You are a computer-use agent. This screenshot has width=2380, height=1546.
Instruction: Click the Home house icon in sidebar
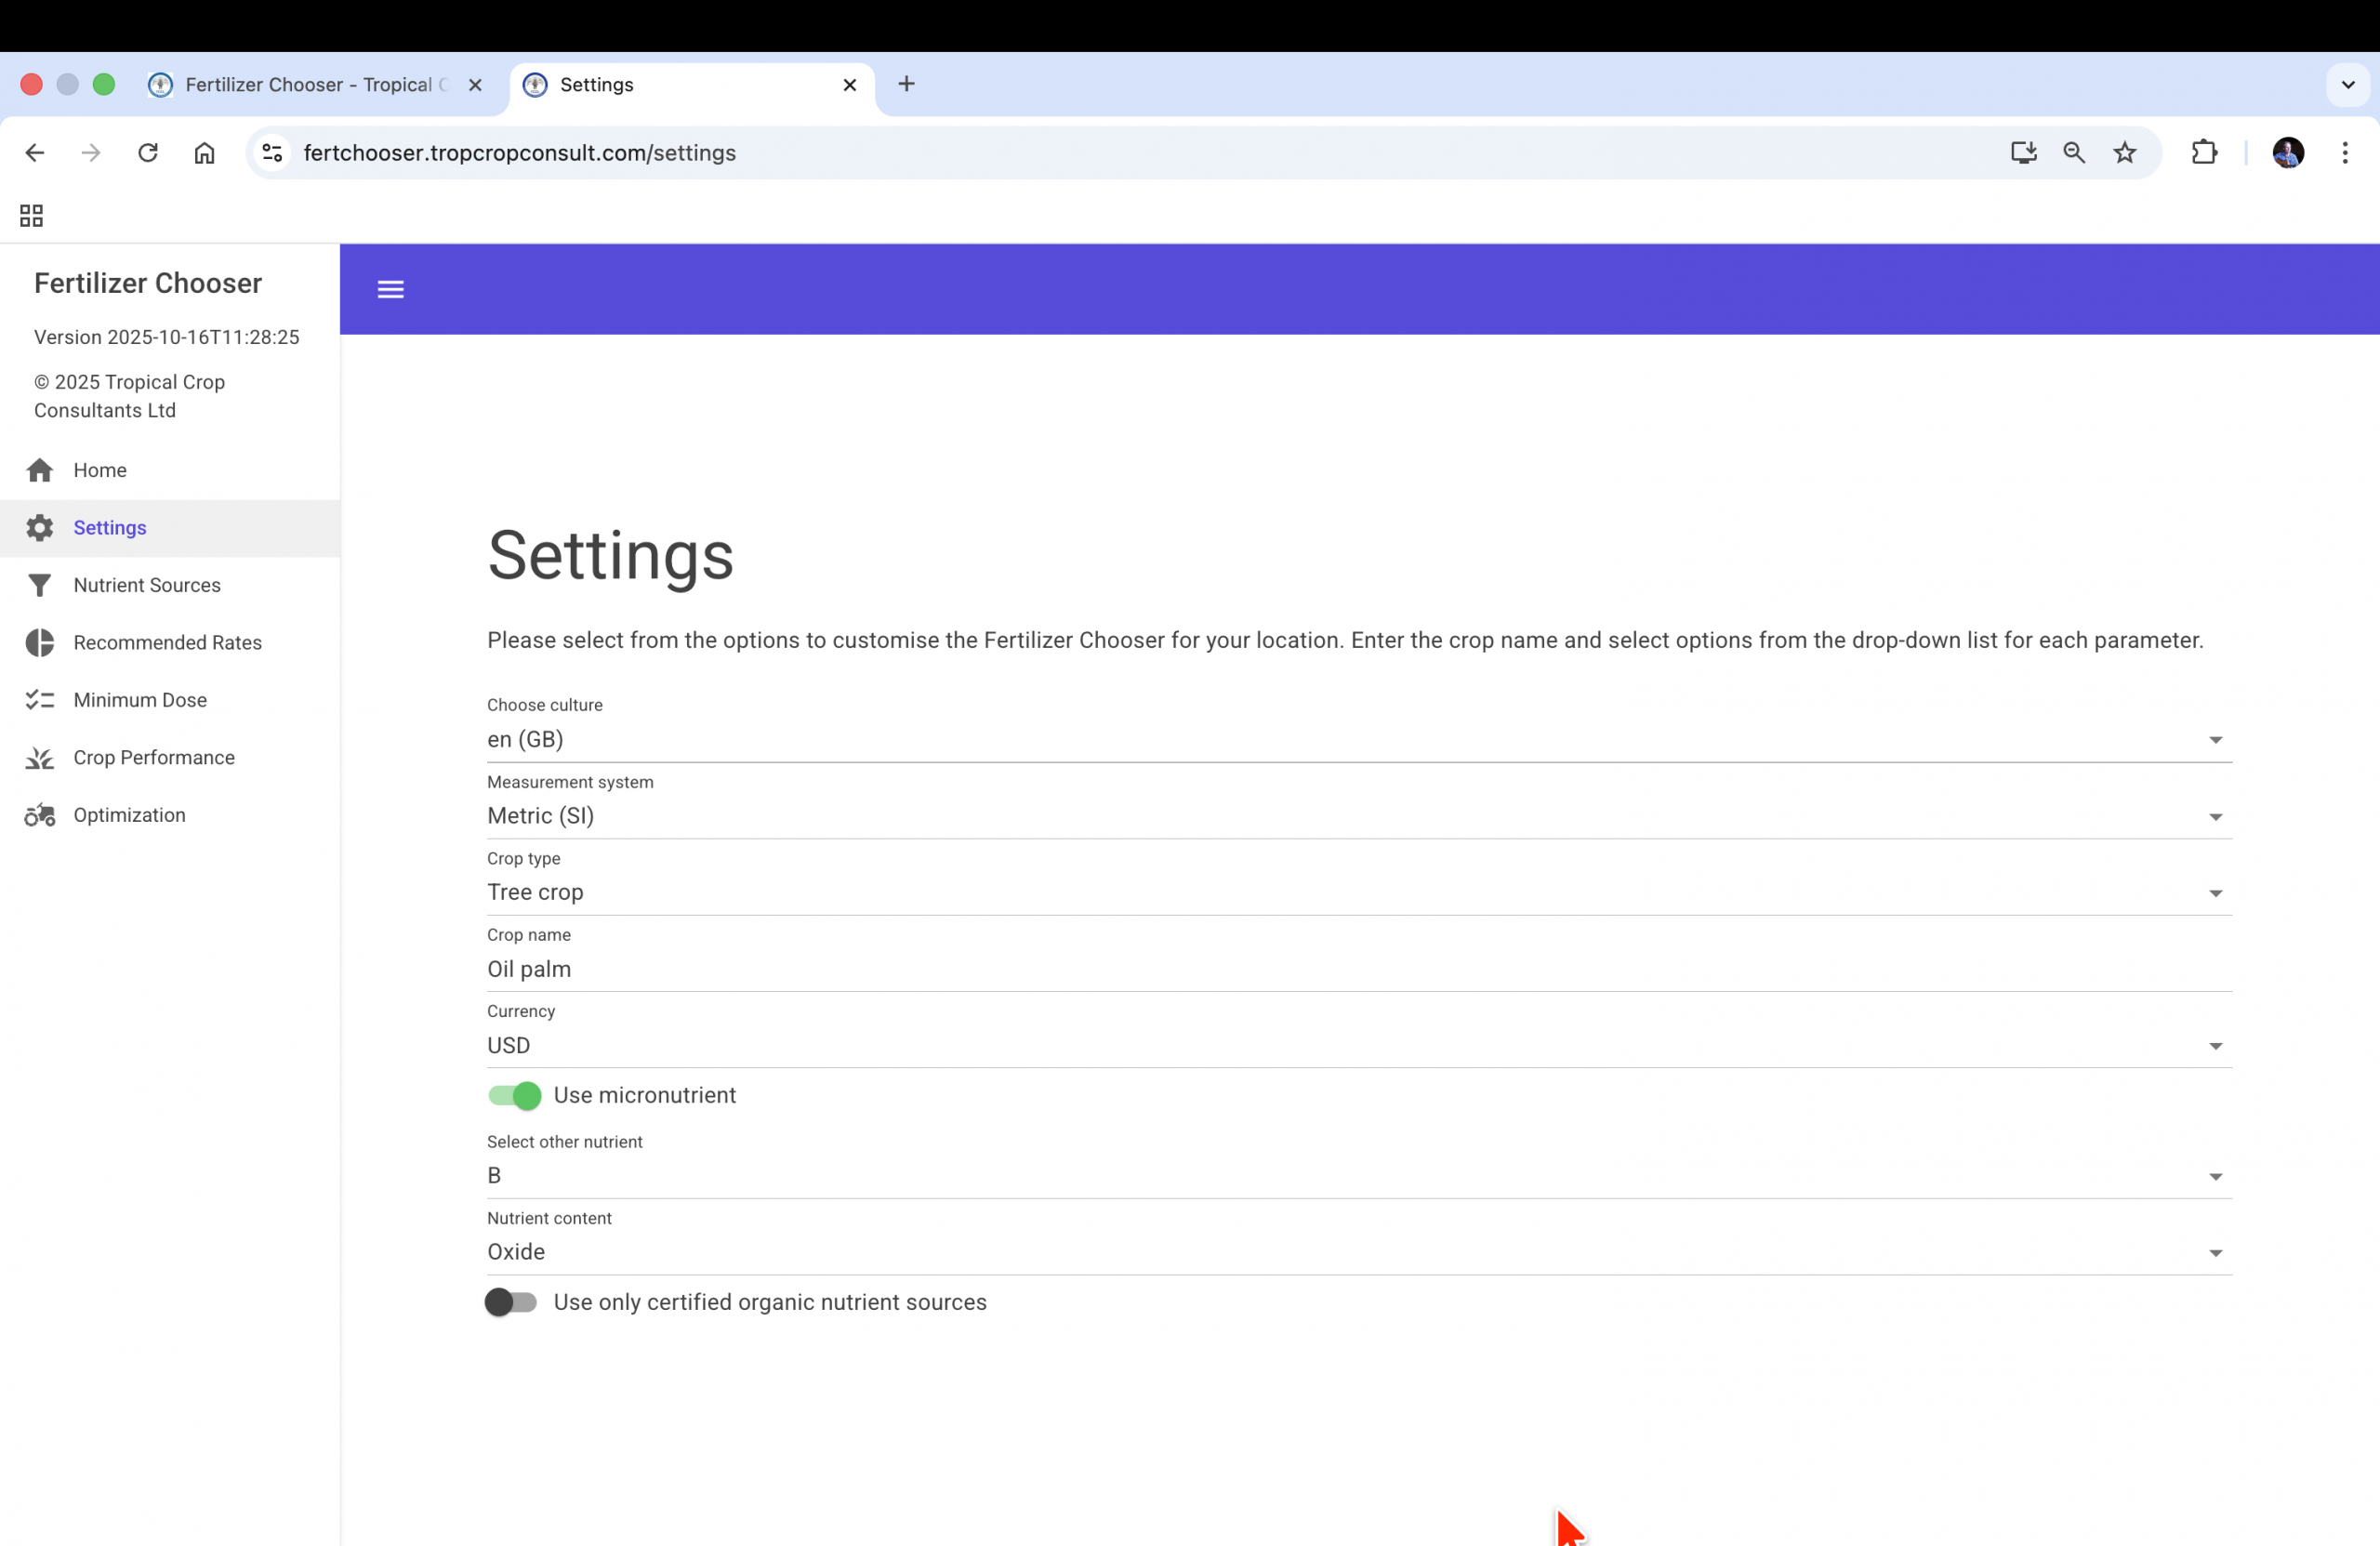40,470
